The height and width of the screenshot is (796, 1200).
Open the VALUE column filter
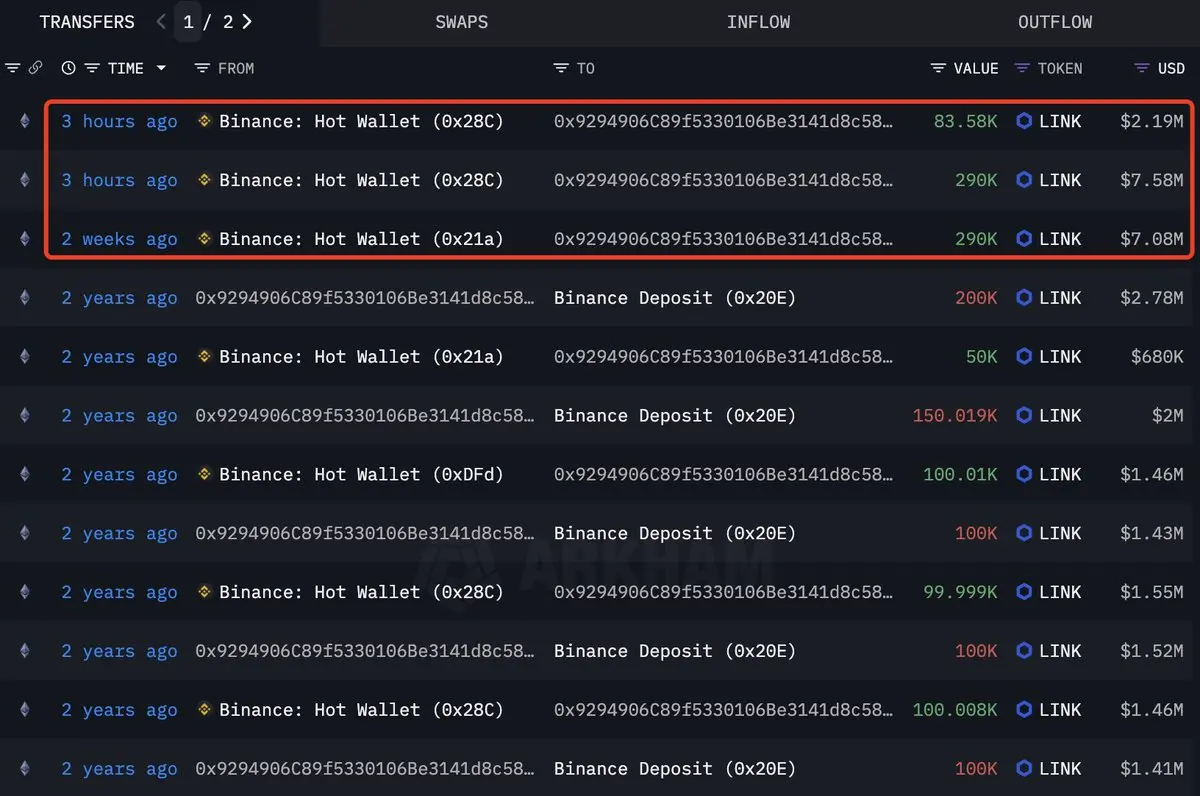point(938,68)
